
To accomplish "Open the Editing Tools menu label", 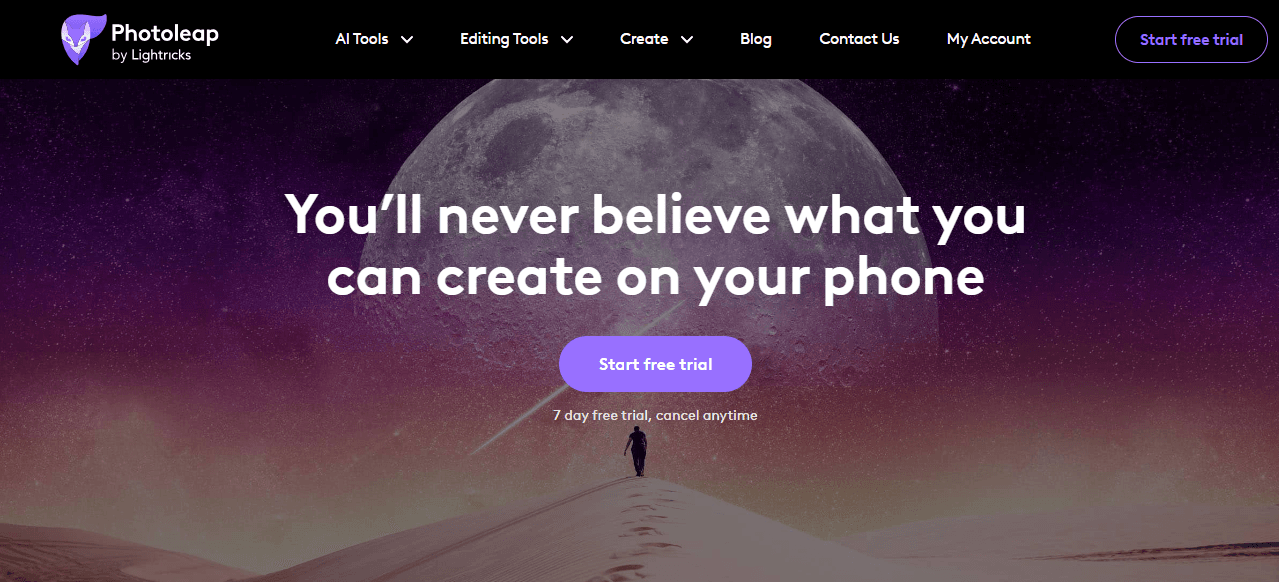I will (504, 39).
